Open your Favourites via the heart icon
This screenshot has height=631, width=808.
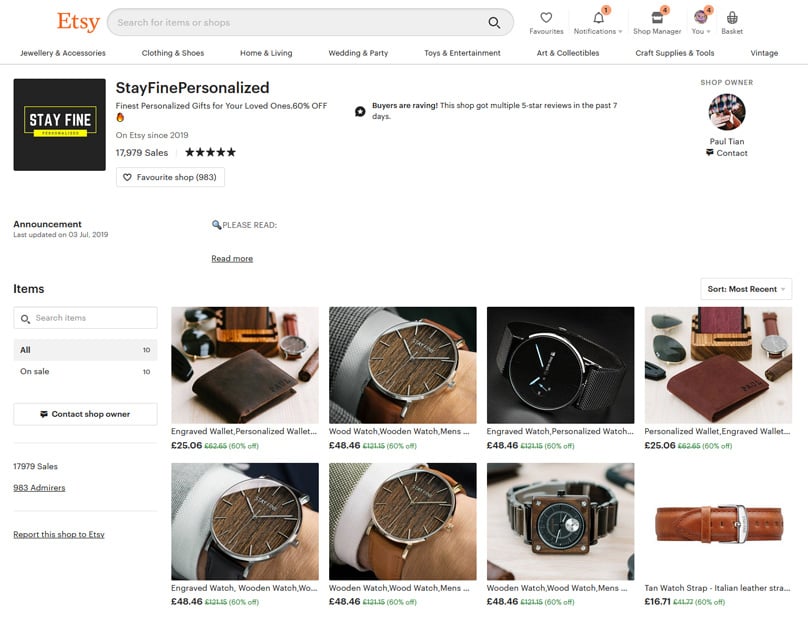pyautogui.click(x=546, y=18)
